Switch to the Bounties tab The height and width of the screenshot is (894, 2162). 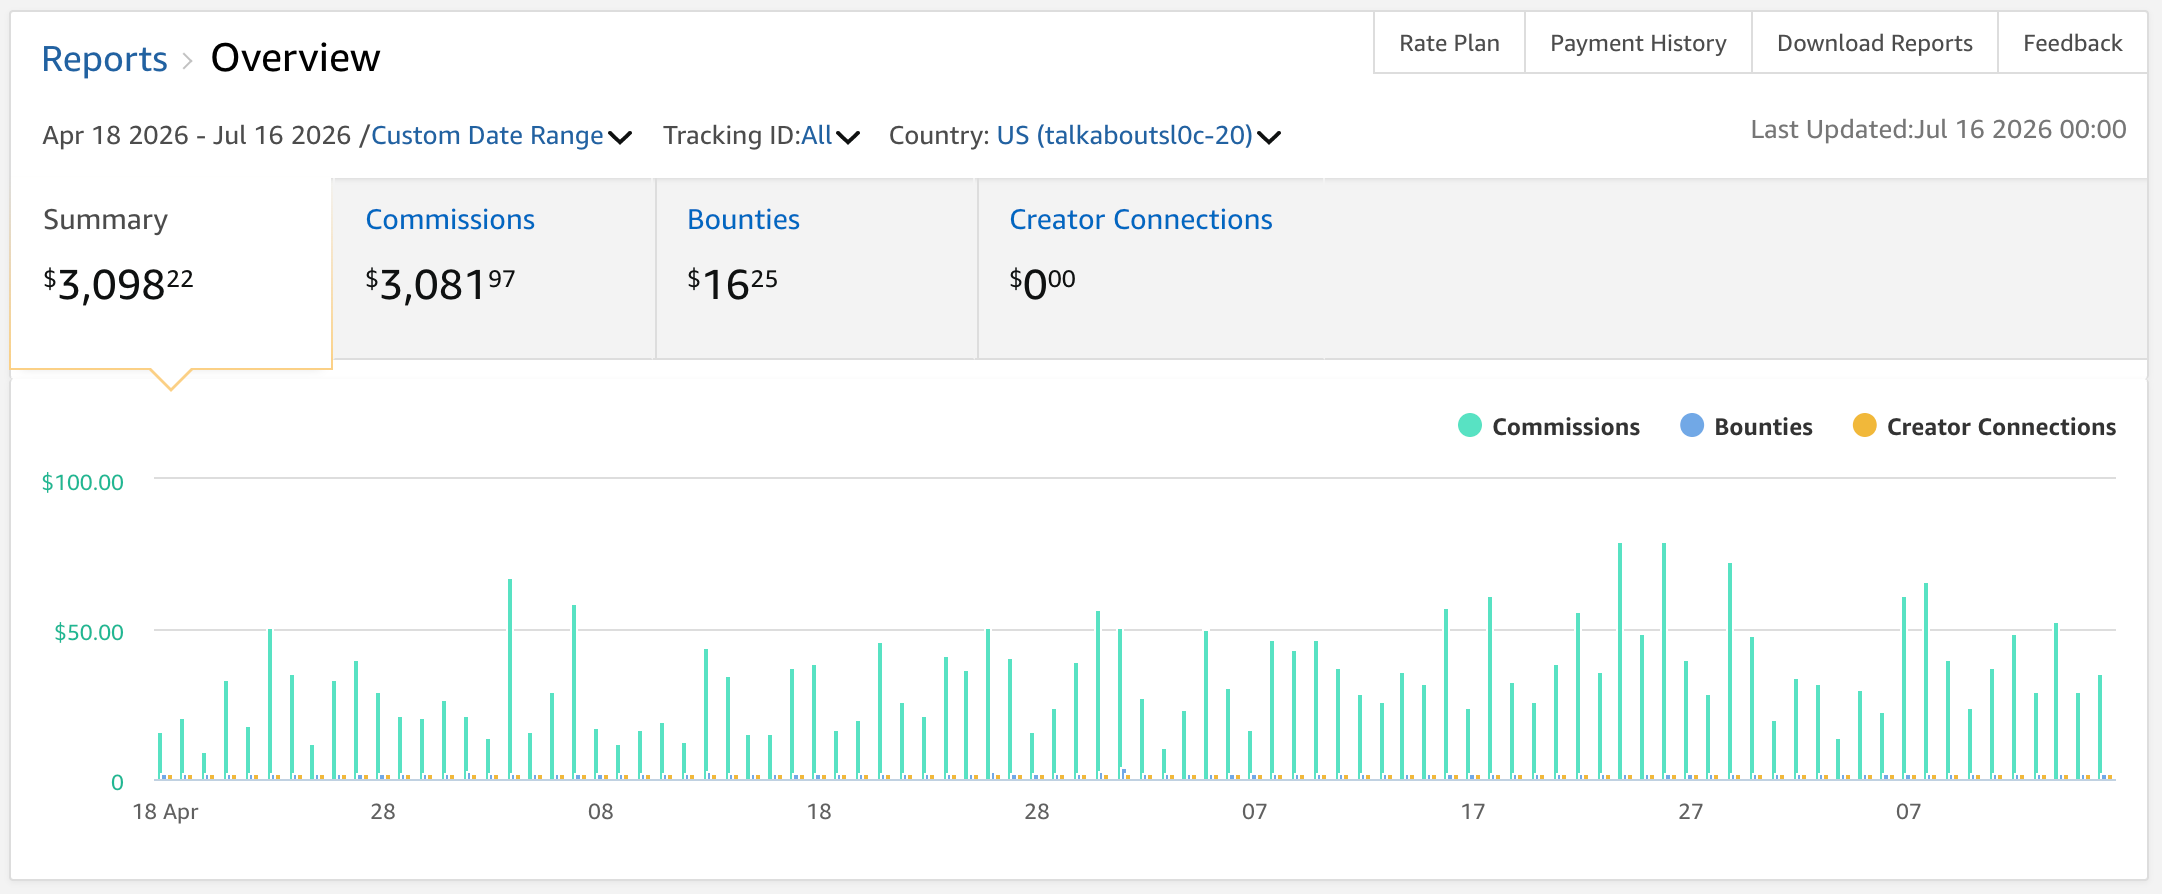coord(816,269)
